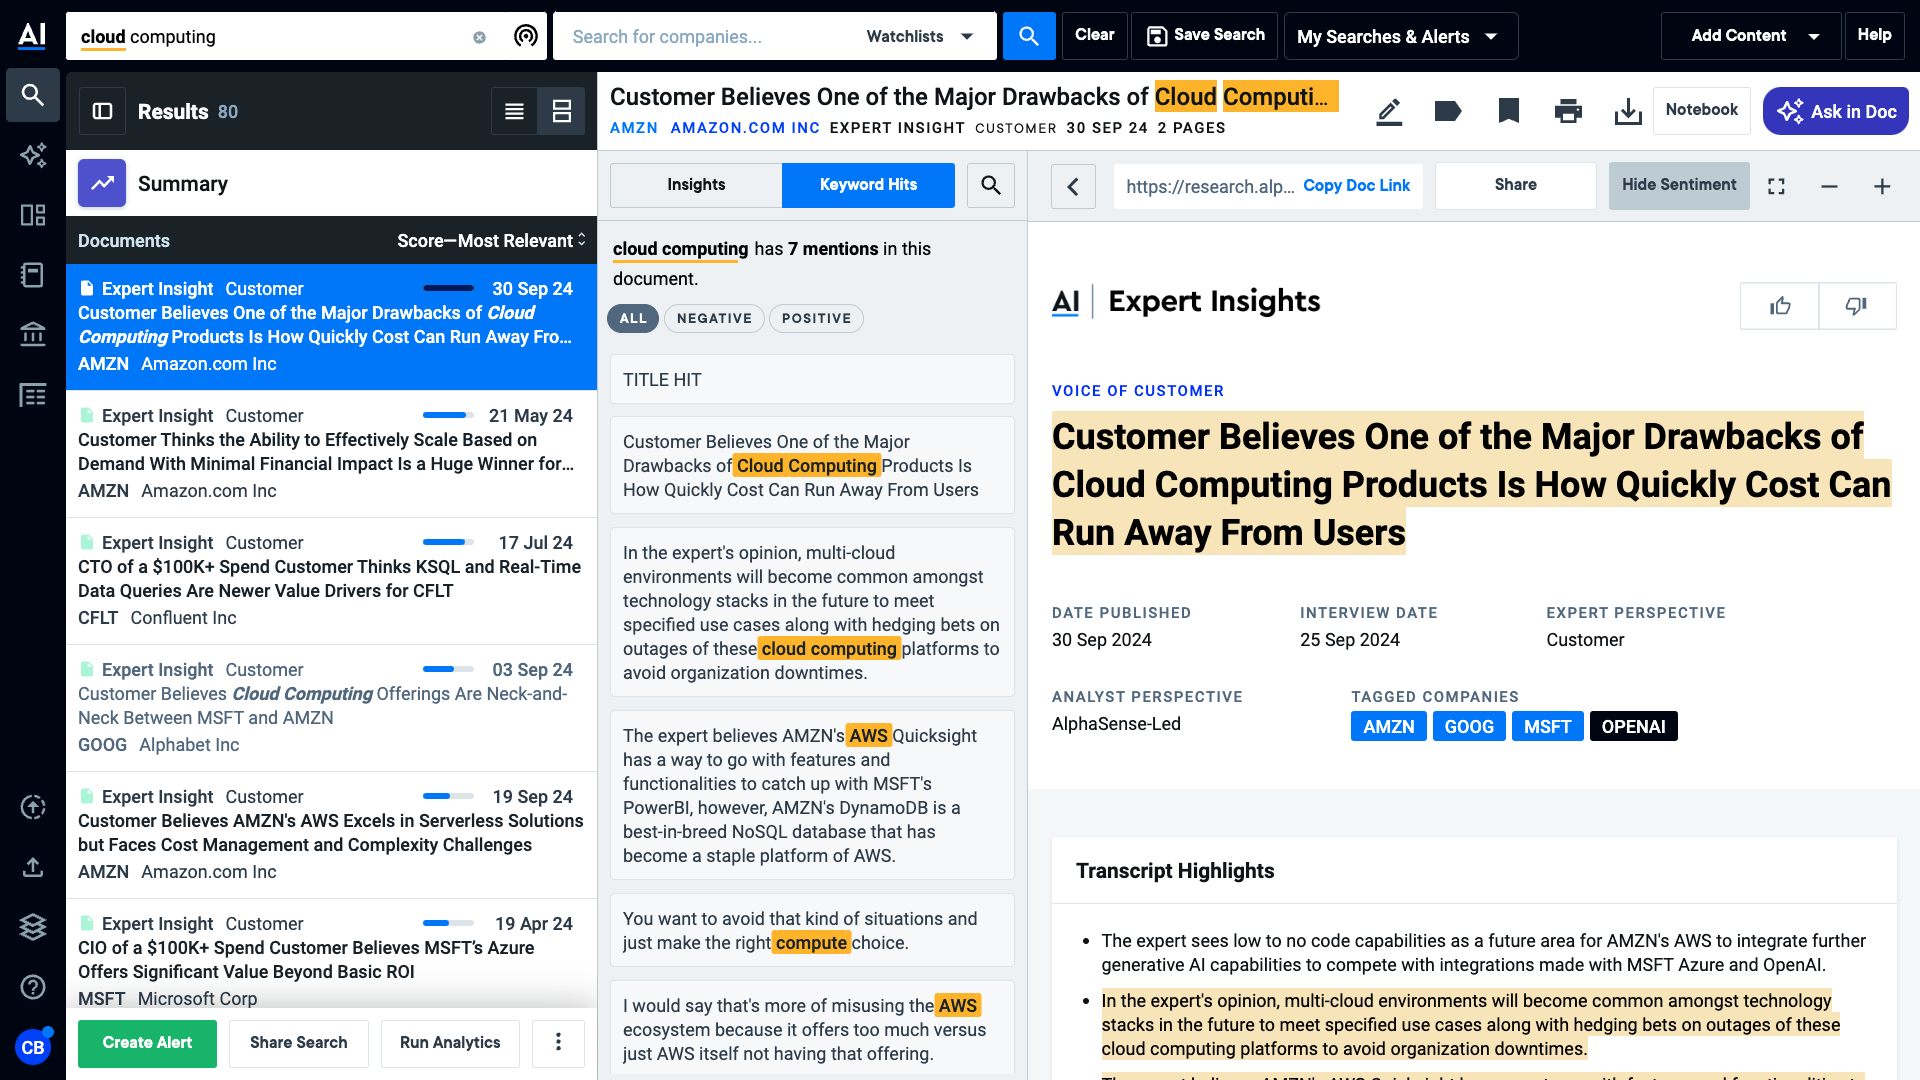This screenshot has width=1920, height=1080.
Task: Click the Clear button
Action: coord(1095,36)
